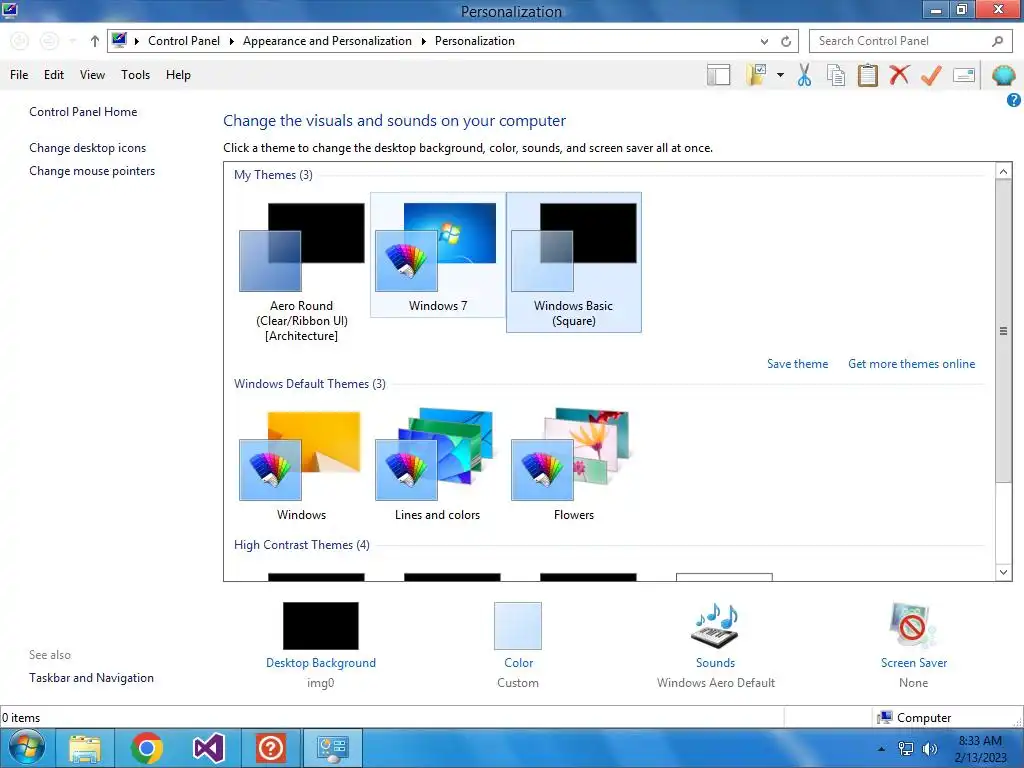This screenshot has height=768, width=1024.
Task: Open the blue Help question mark
Action: (x=1014, y=100)
